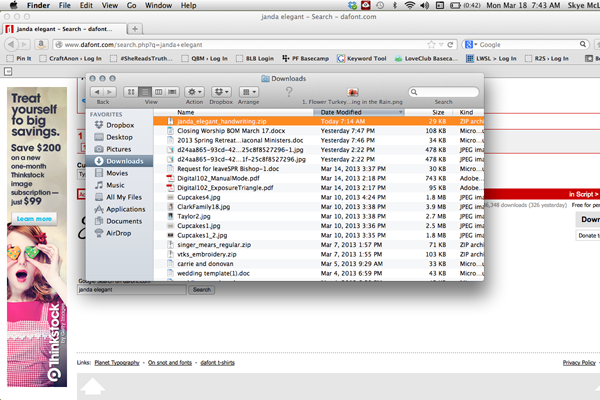Select Cupcakes4.jpg file
The width and height of the screenshot is (600, 400).
319,198
